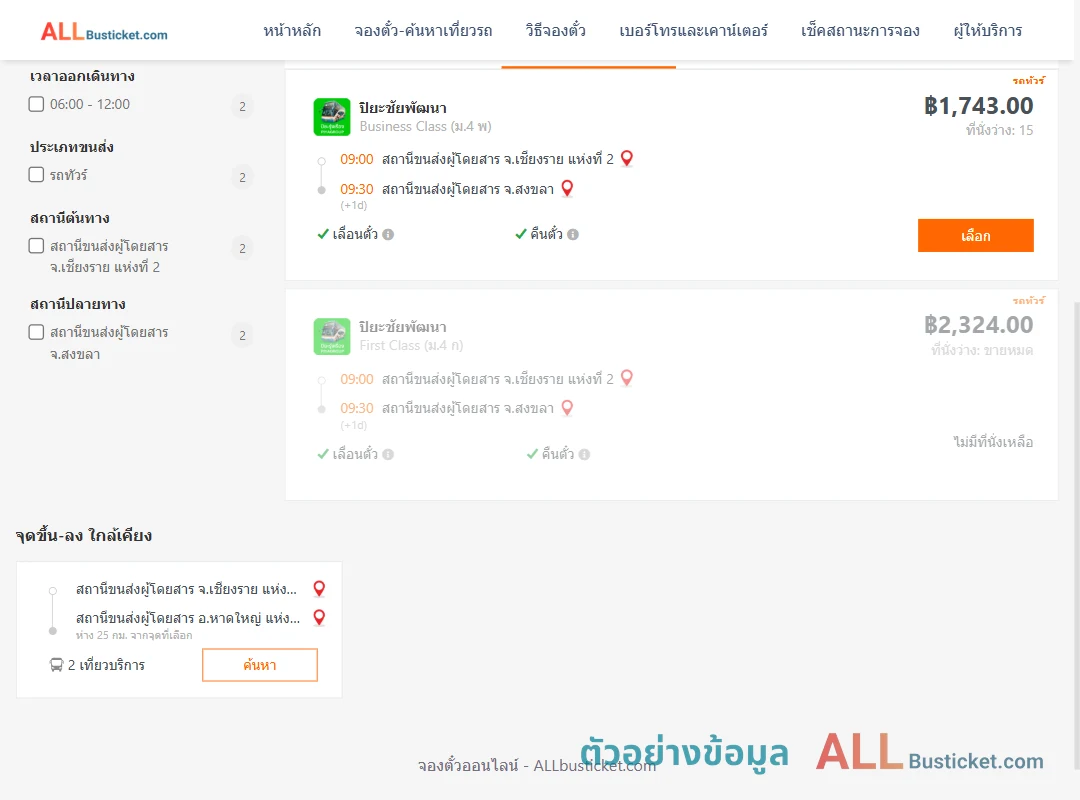Click map pin for 09:30 สงขลา on Business Class

pos(568,188)
